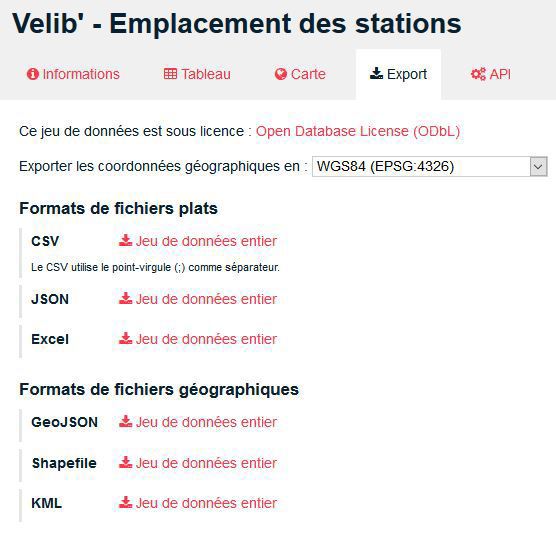
Task: Click the gears icon beside API
Action: point(478,74)
